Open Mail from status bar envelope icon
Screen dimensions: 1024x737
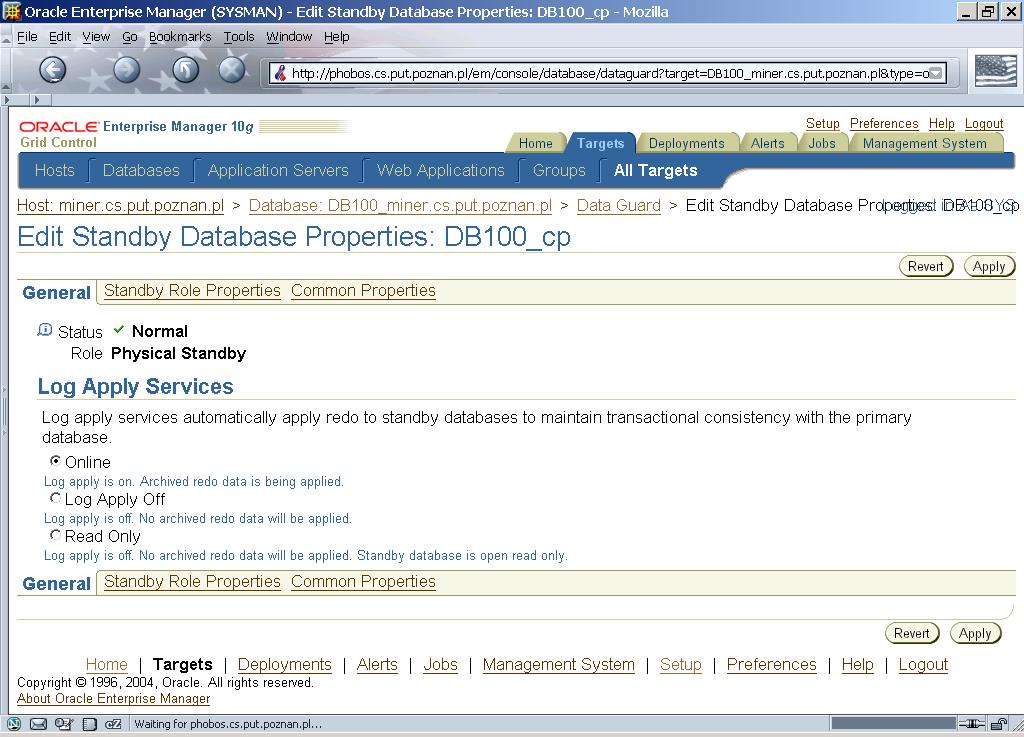(39, 723)
